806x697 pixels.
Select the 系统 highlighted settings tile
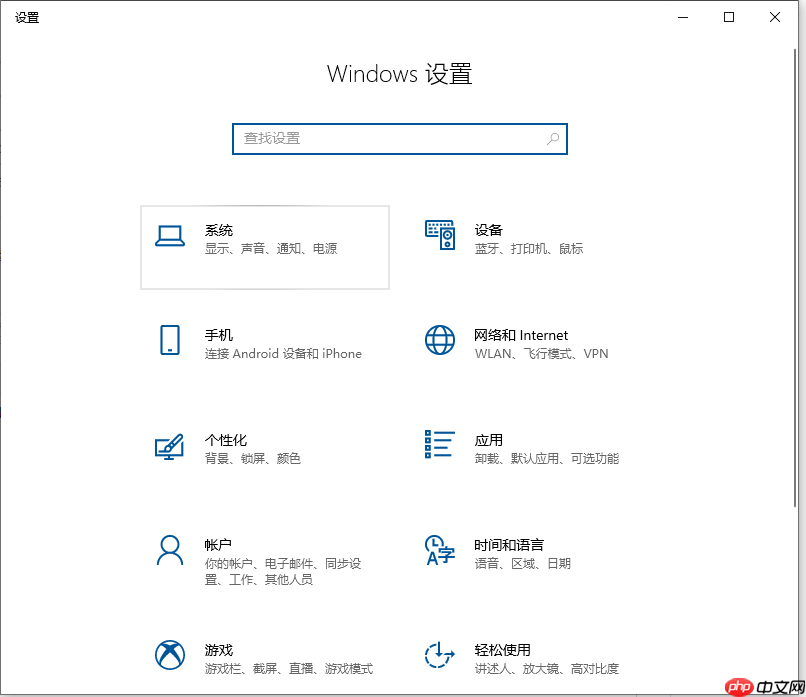pos(265,247)
